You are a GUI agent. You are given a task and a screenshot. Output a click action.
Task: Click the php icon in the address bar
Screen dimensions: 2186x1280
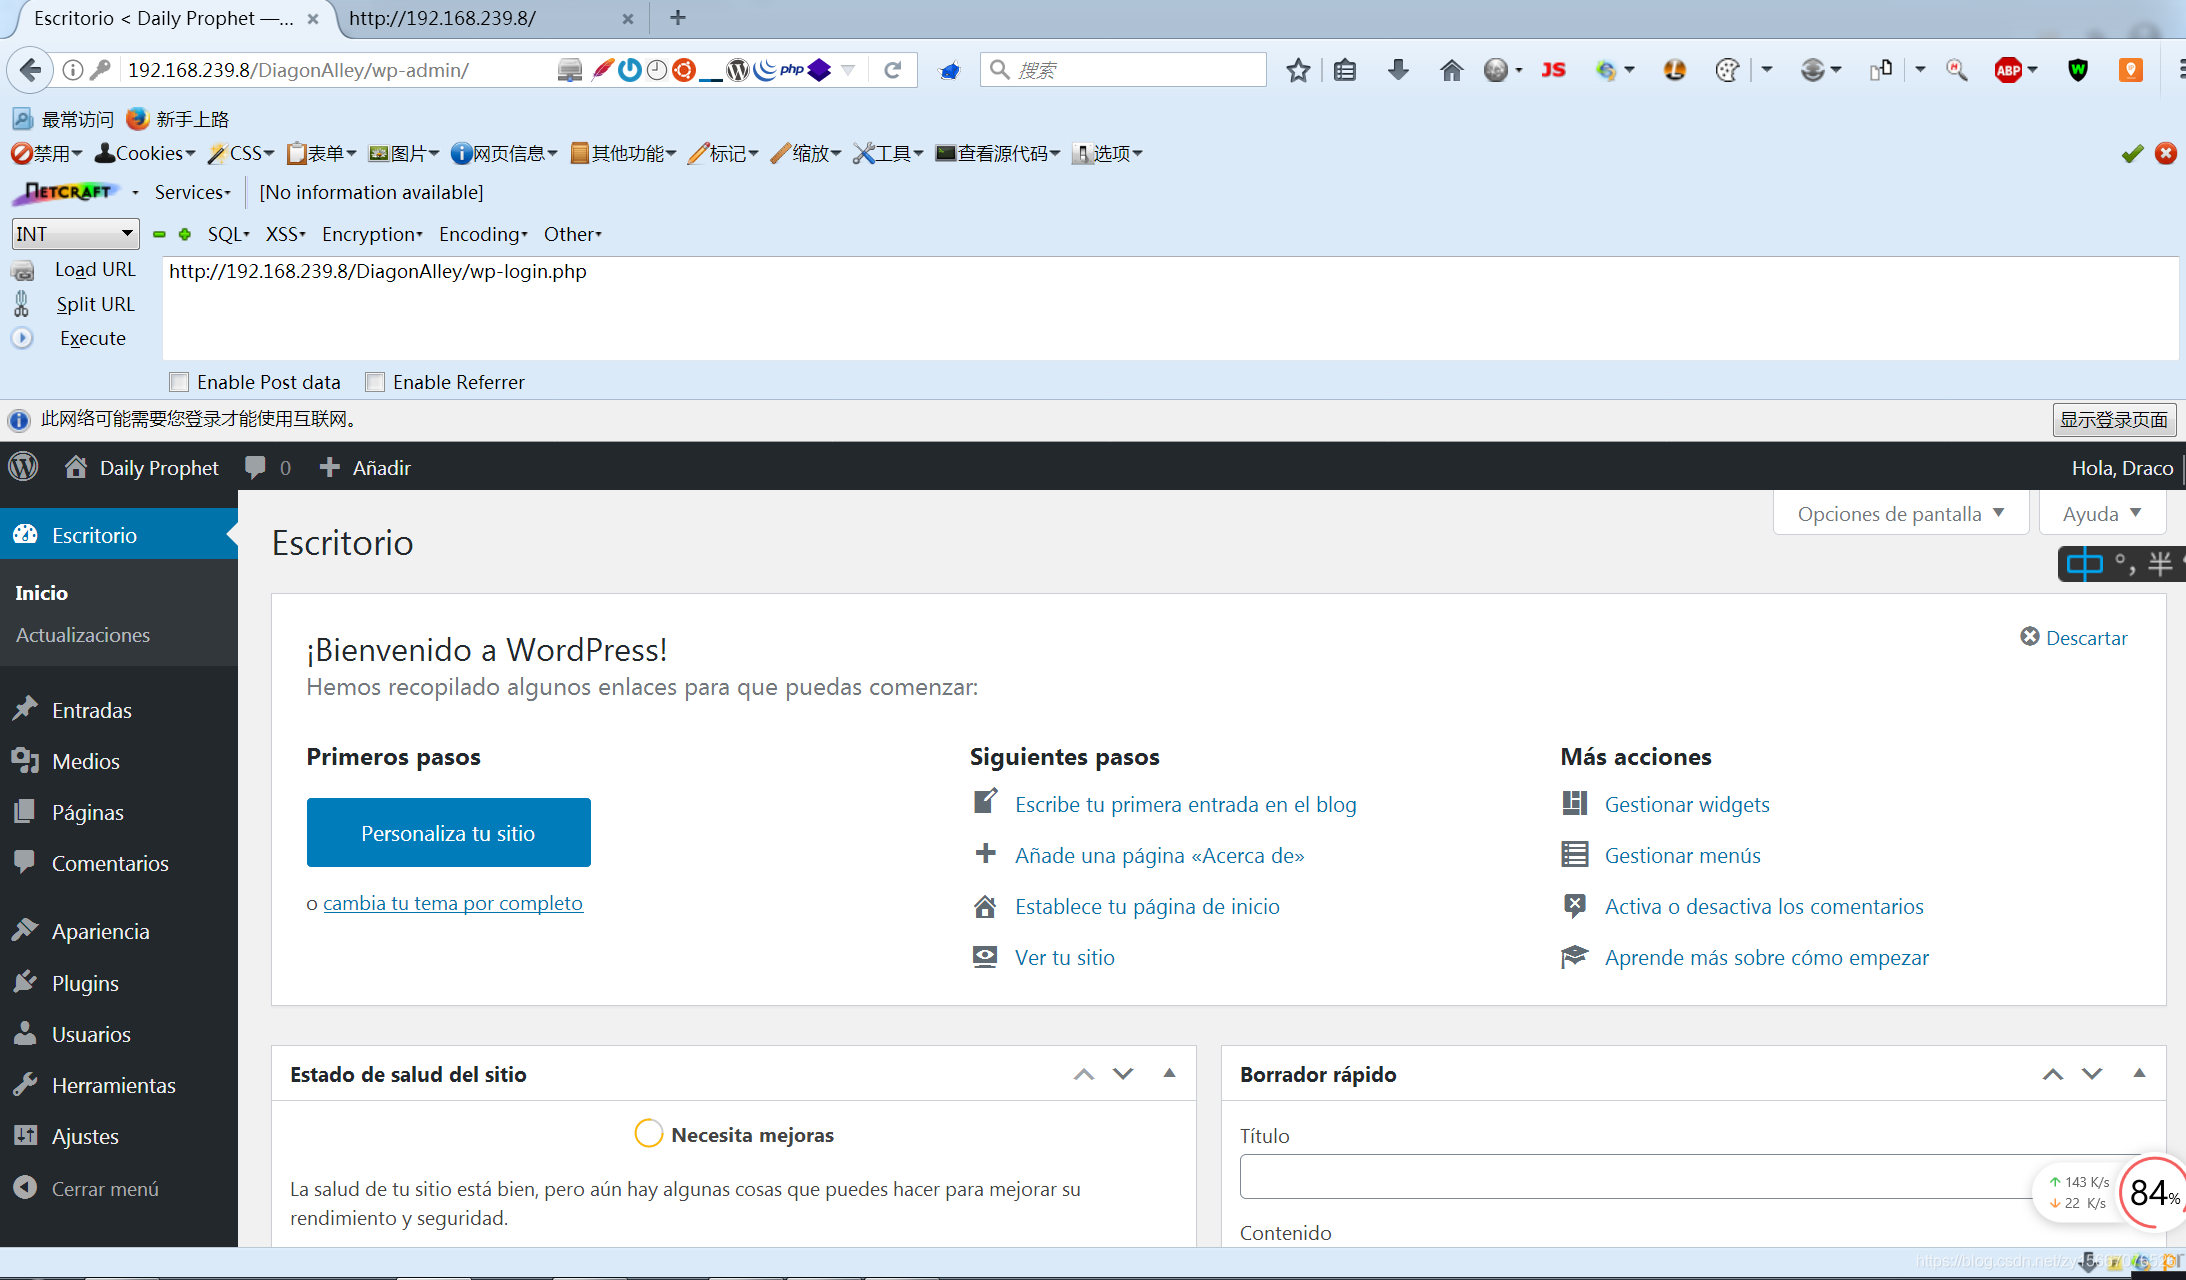[x=792, y=70]
